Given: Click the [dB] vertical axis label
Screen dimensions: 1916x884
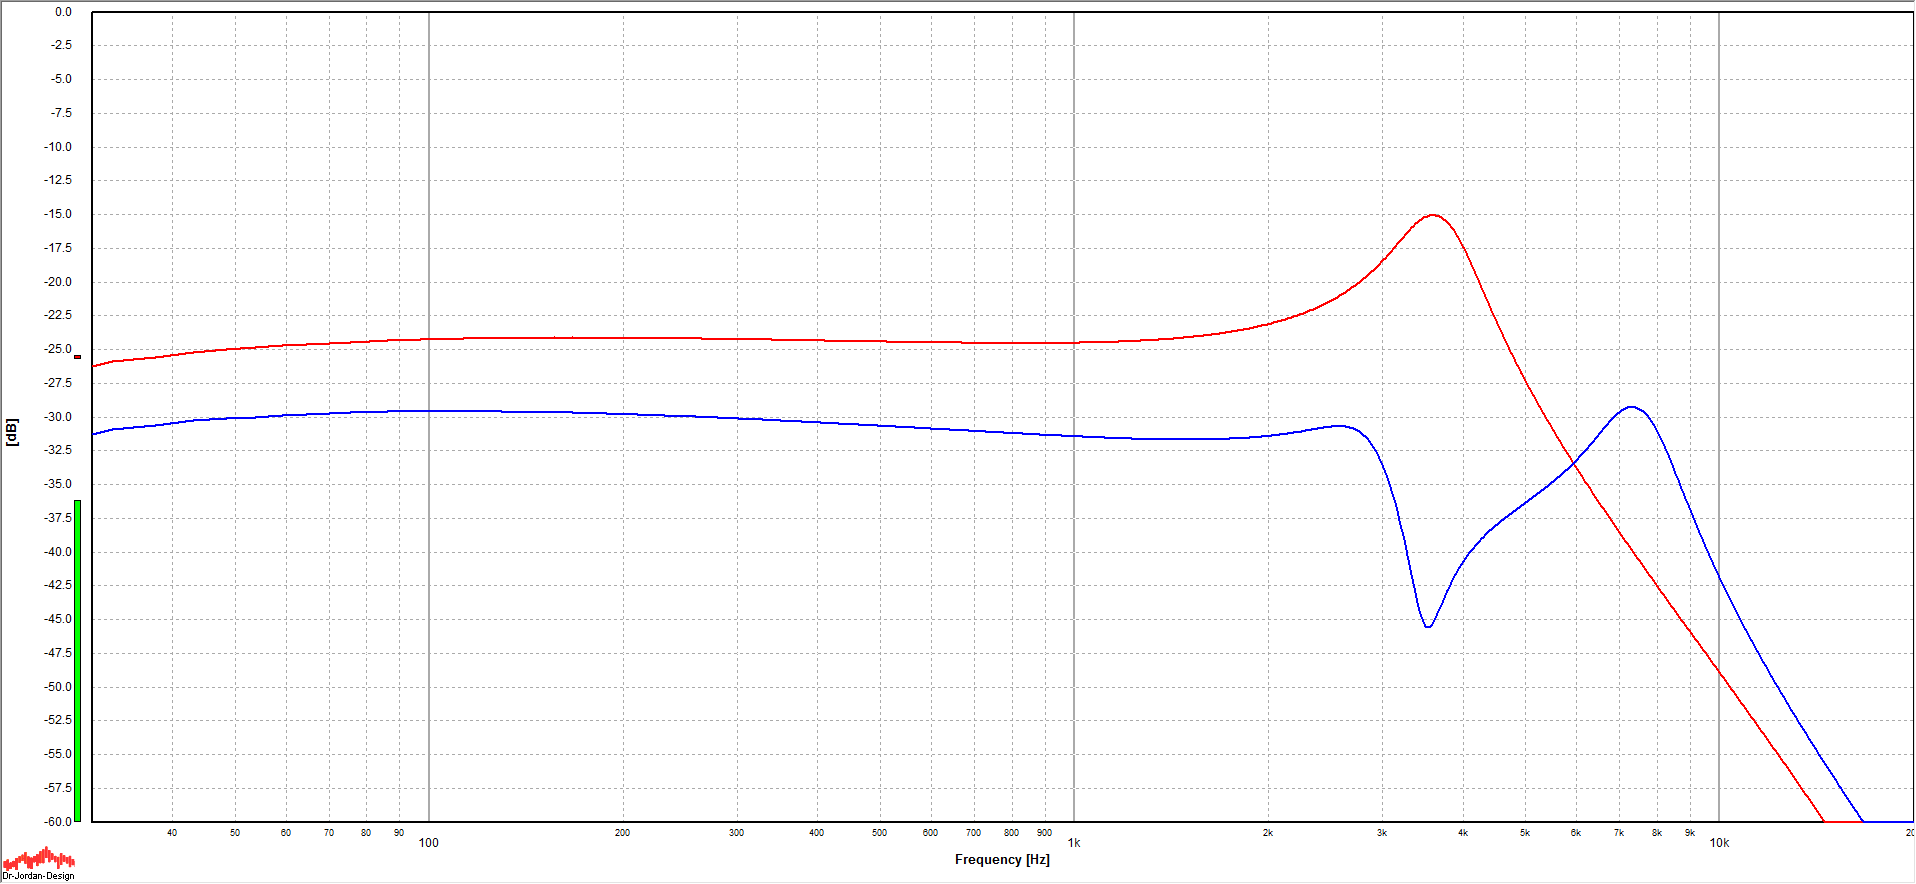Looking at the screenshot, I should (12, 432).
